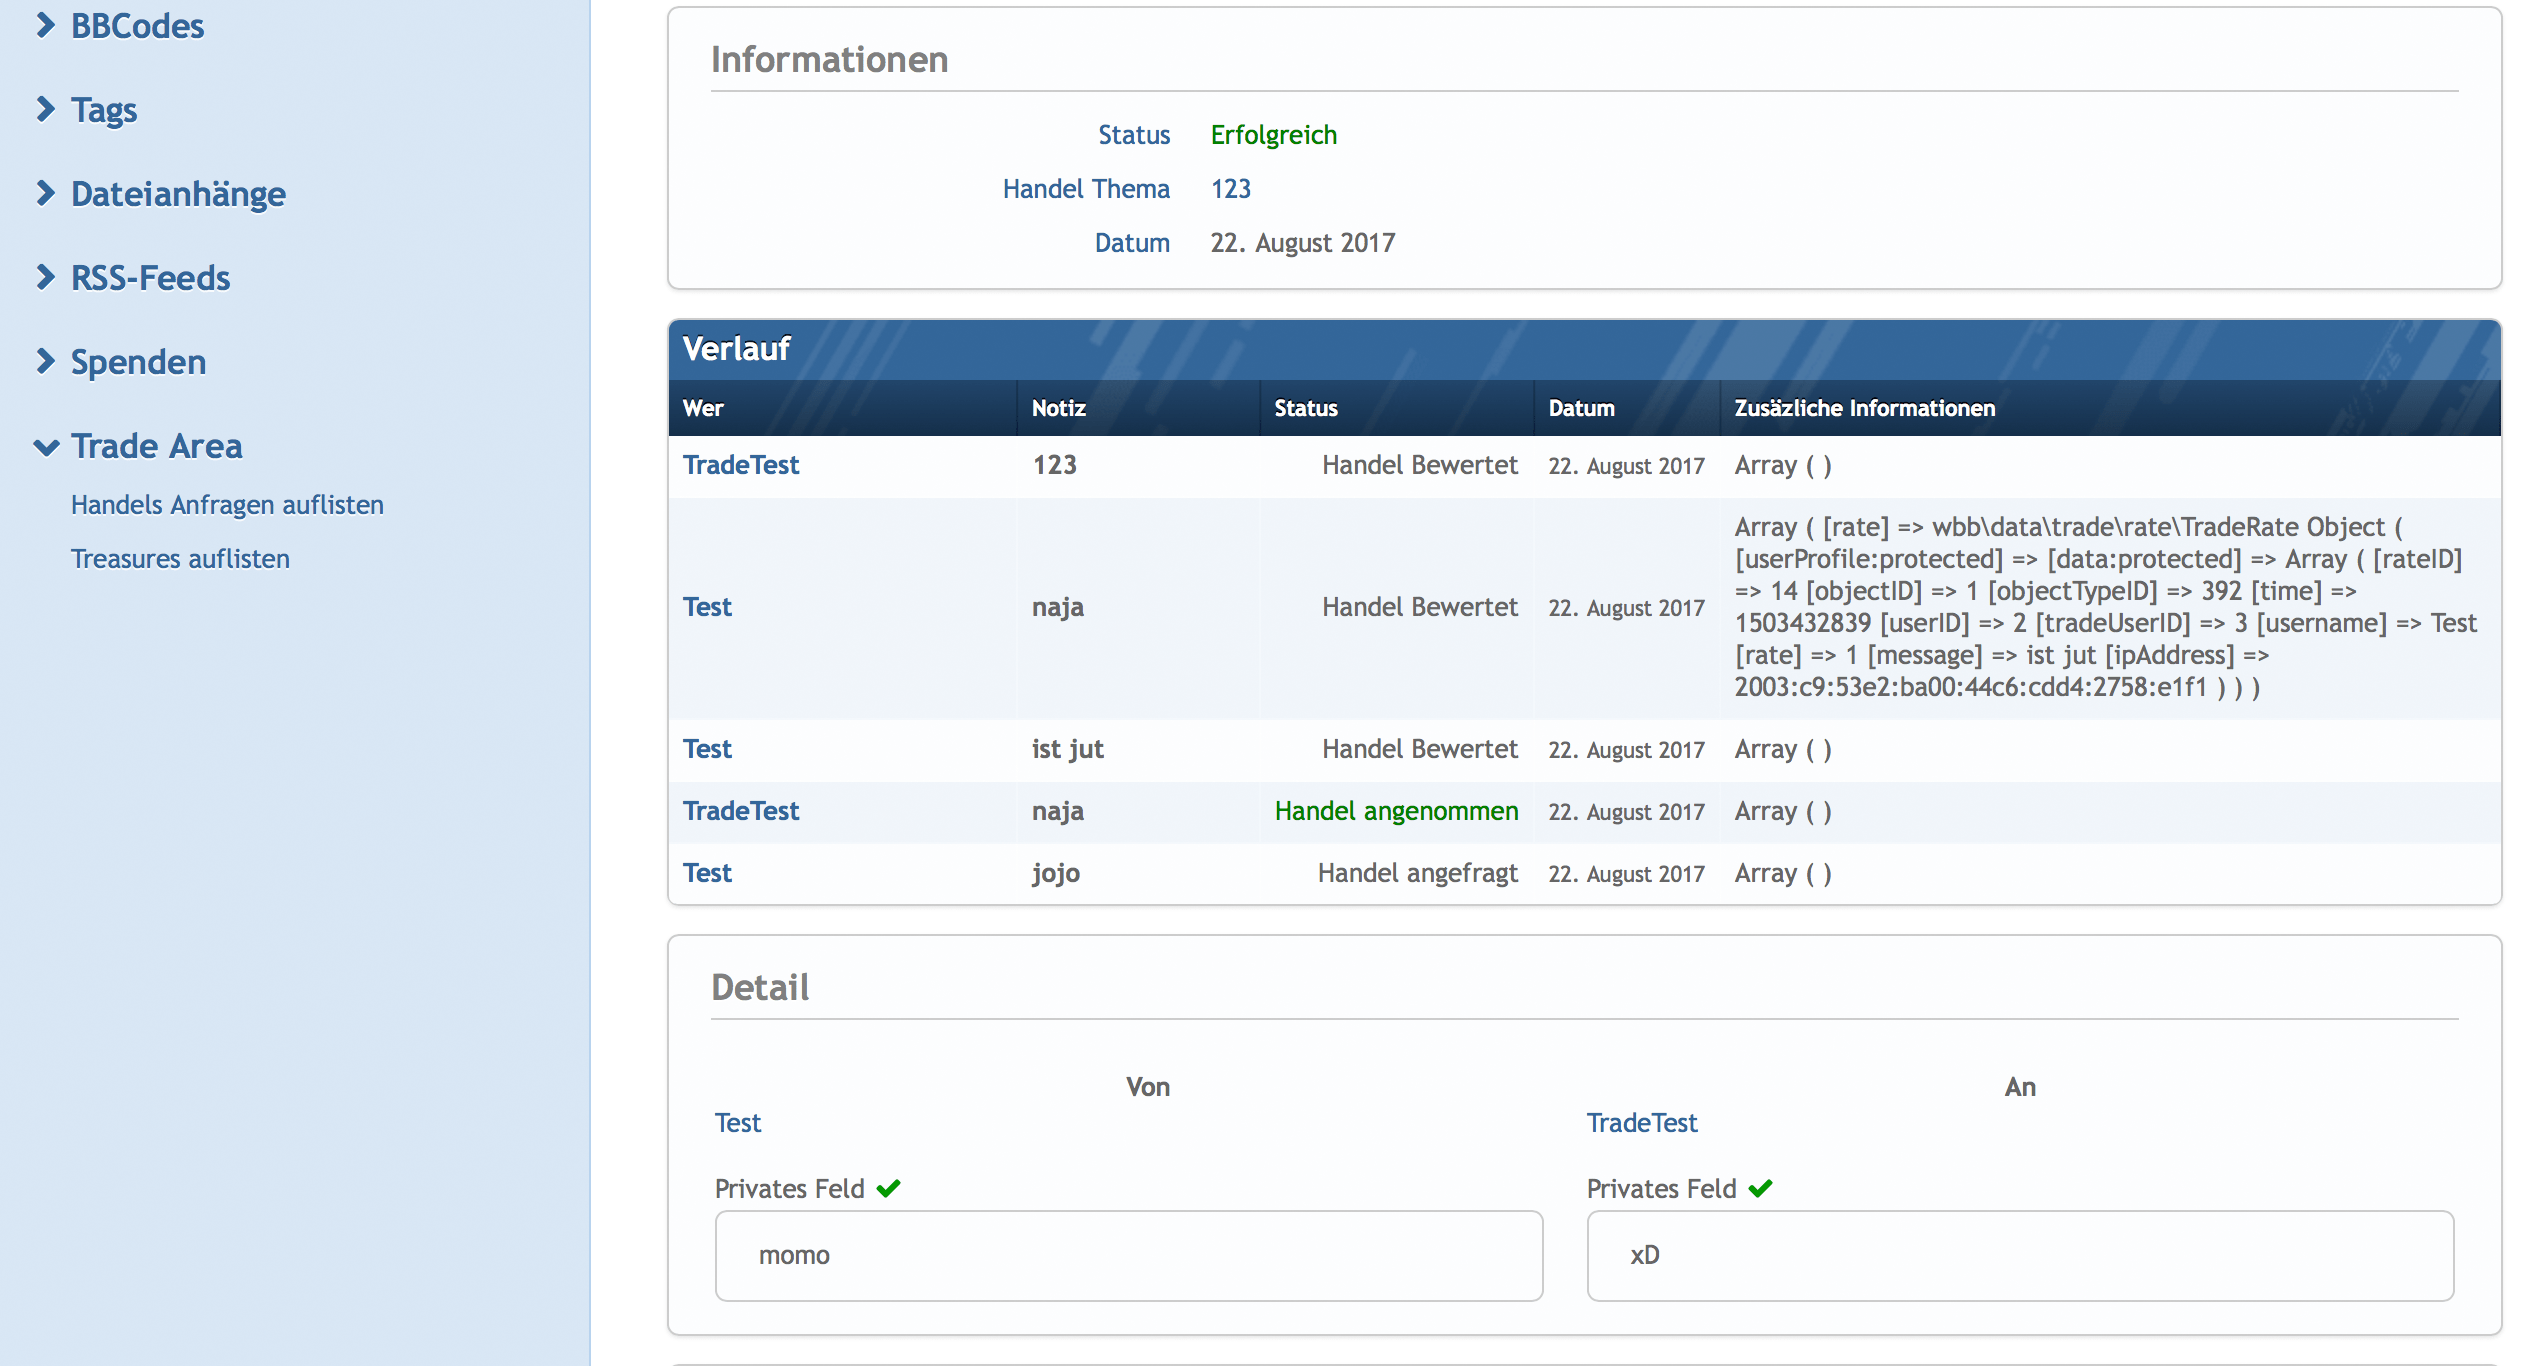
Task: Click the Informationen section heading
Action: pos(830,60)
